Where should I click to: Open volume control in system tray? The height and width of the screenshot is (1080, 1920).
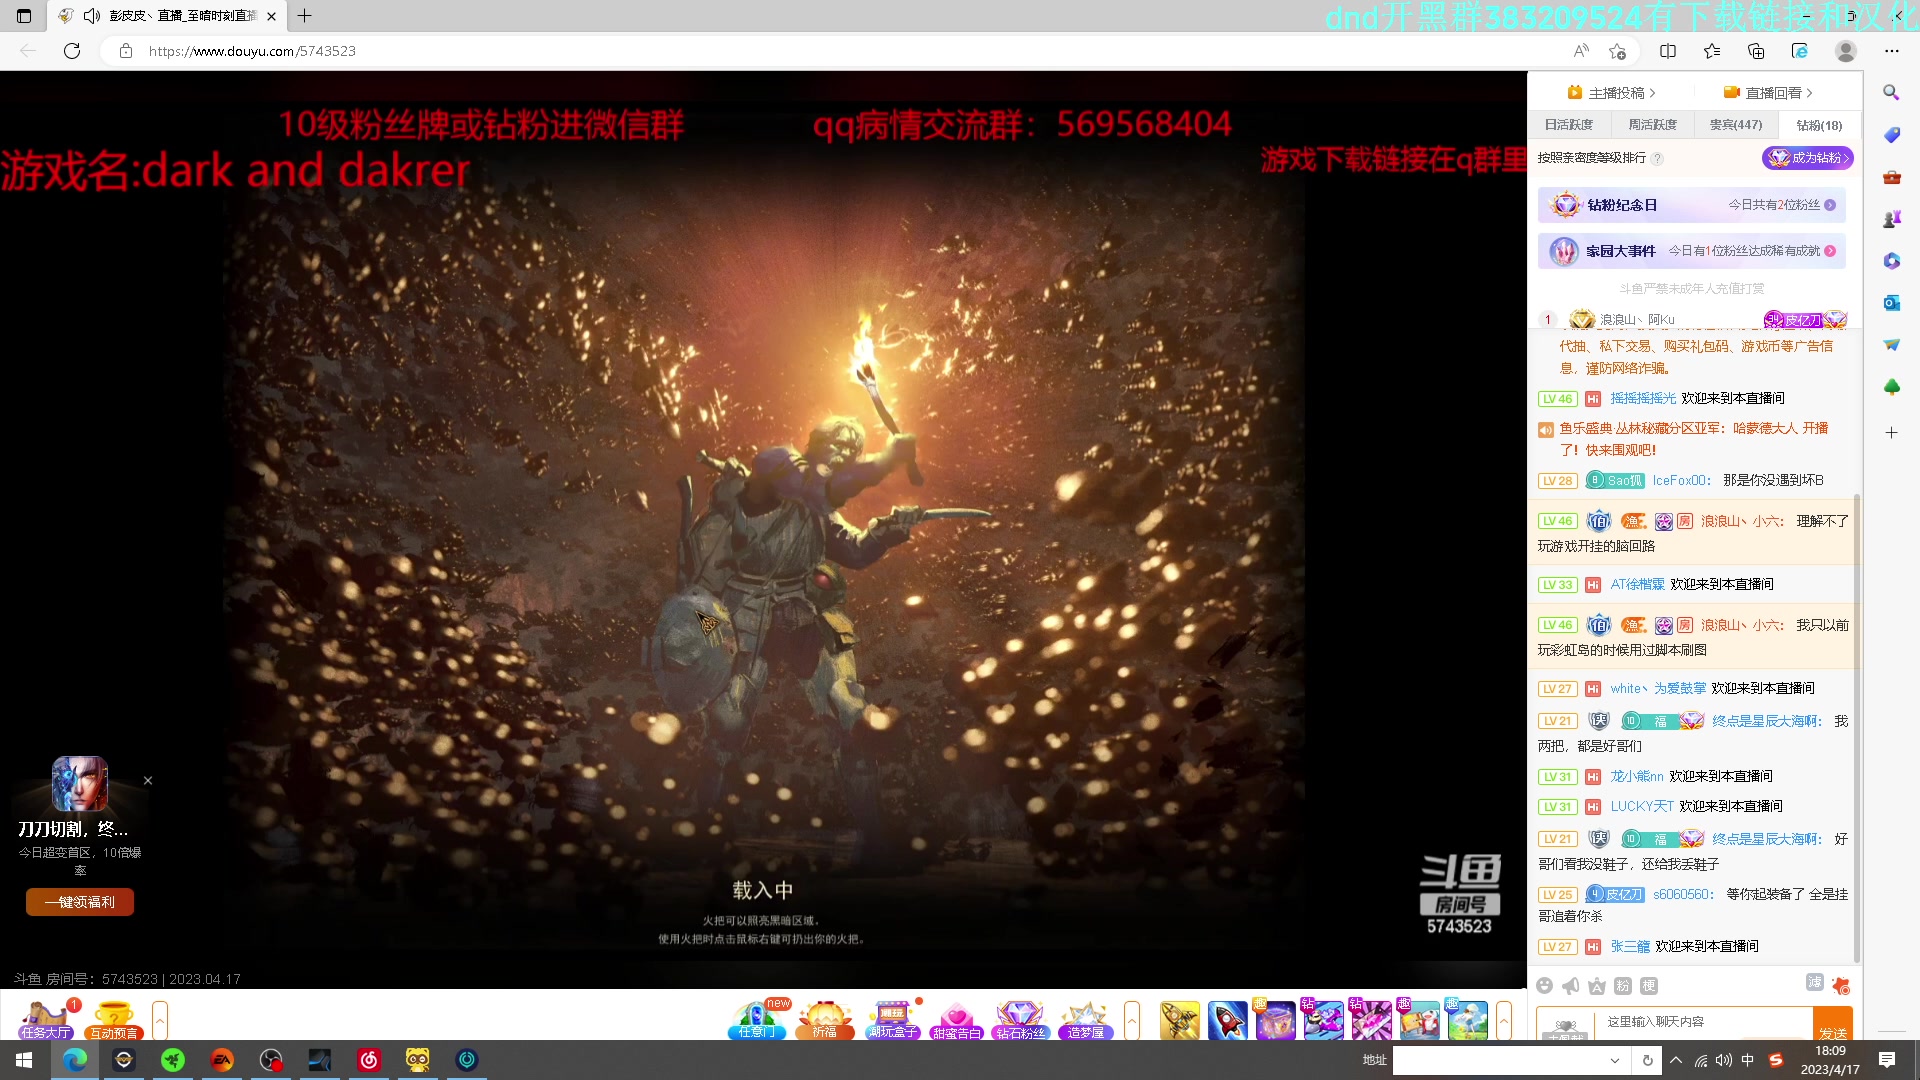1723,1060
